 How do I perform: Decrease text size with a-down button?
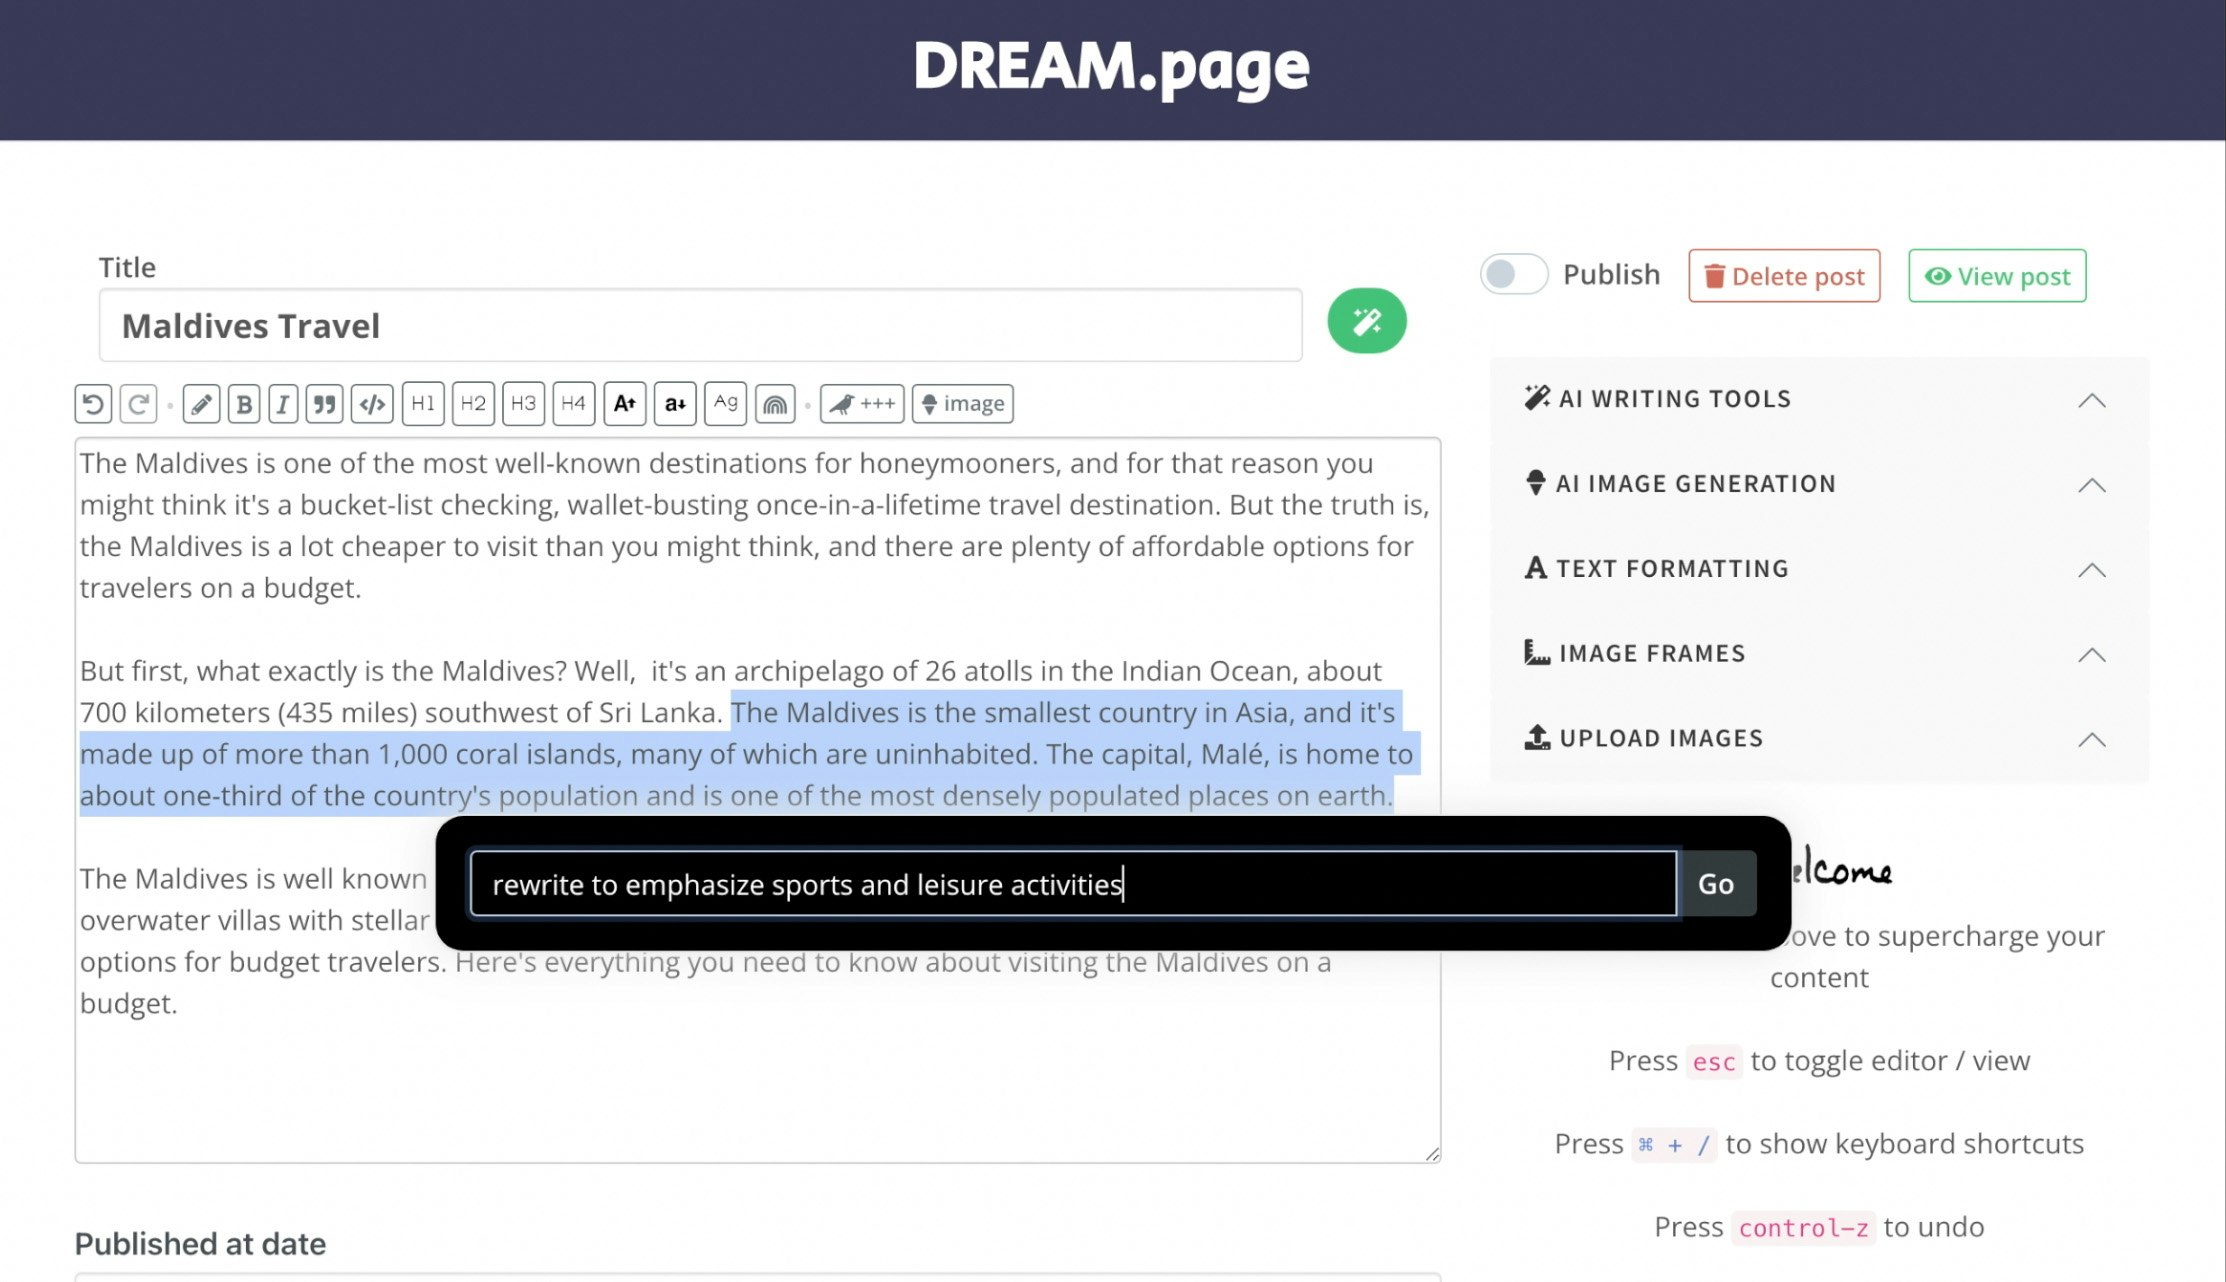[675, 404]
